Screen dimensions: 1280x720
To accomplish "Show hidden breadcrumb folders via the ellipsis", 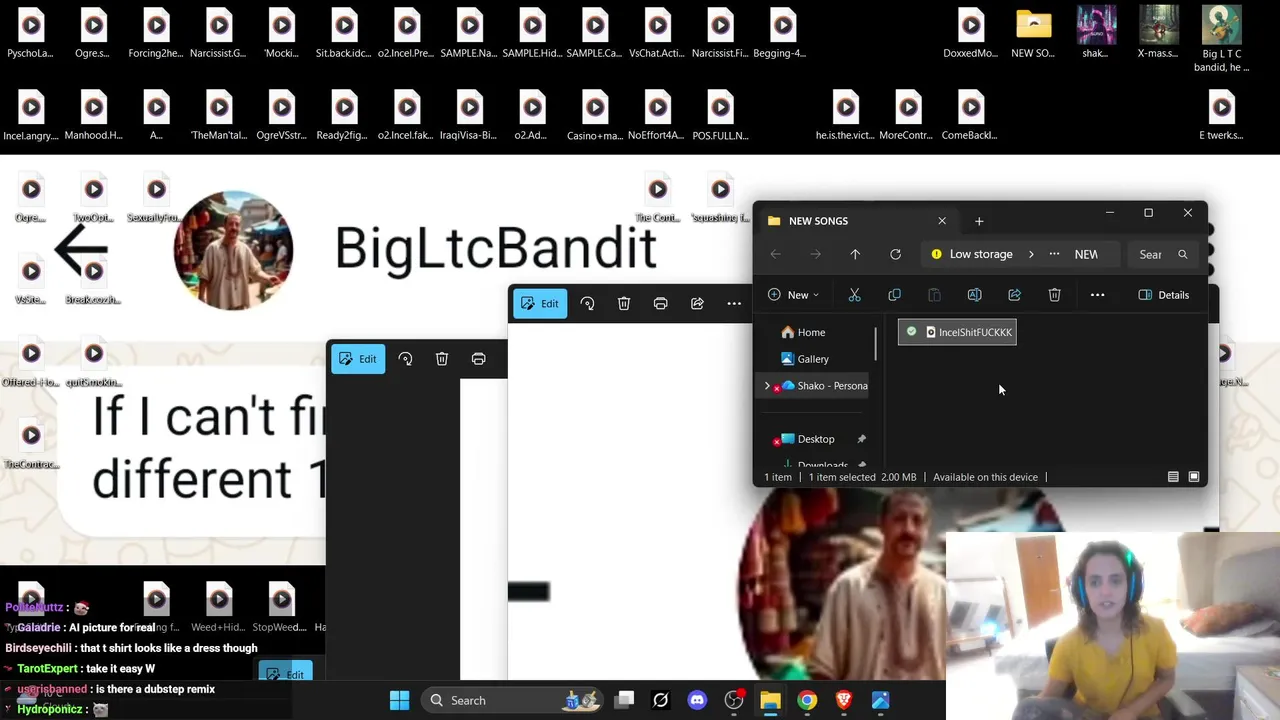I will coord(1054,254).
